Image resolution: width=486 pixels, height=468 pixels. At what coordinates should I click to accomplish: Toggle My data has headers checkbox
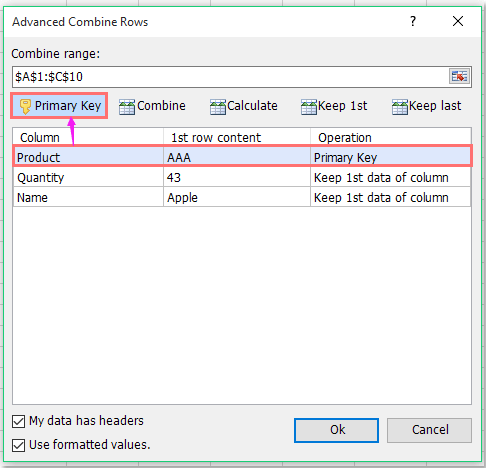[19, 421]
